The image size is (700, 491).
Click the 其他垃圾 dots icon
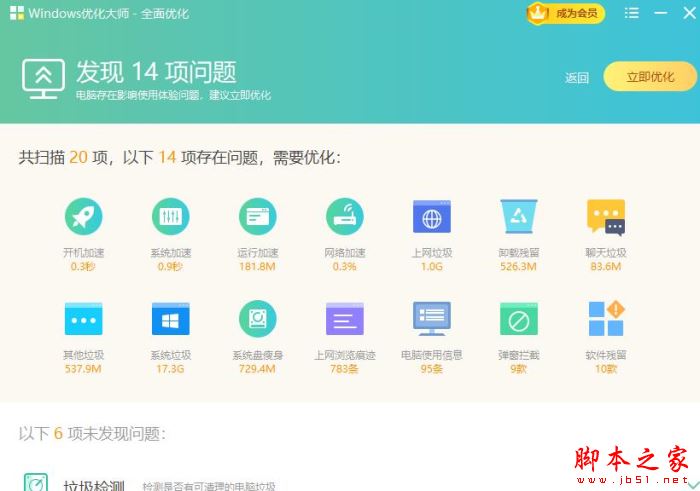coord(83,319)
